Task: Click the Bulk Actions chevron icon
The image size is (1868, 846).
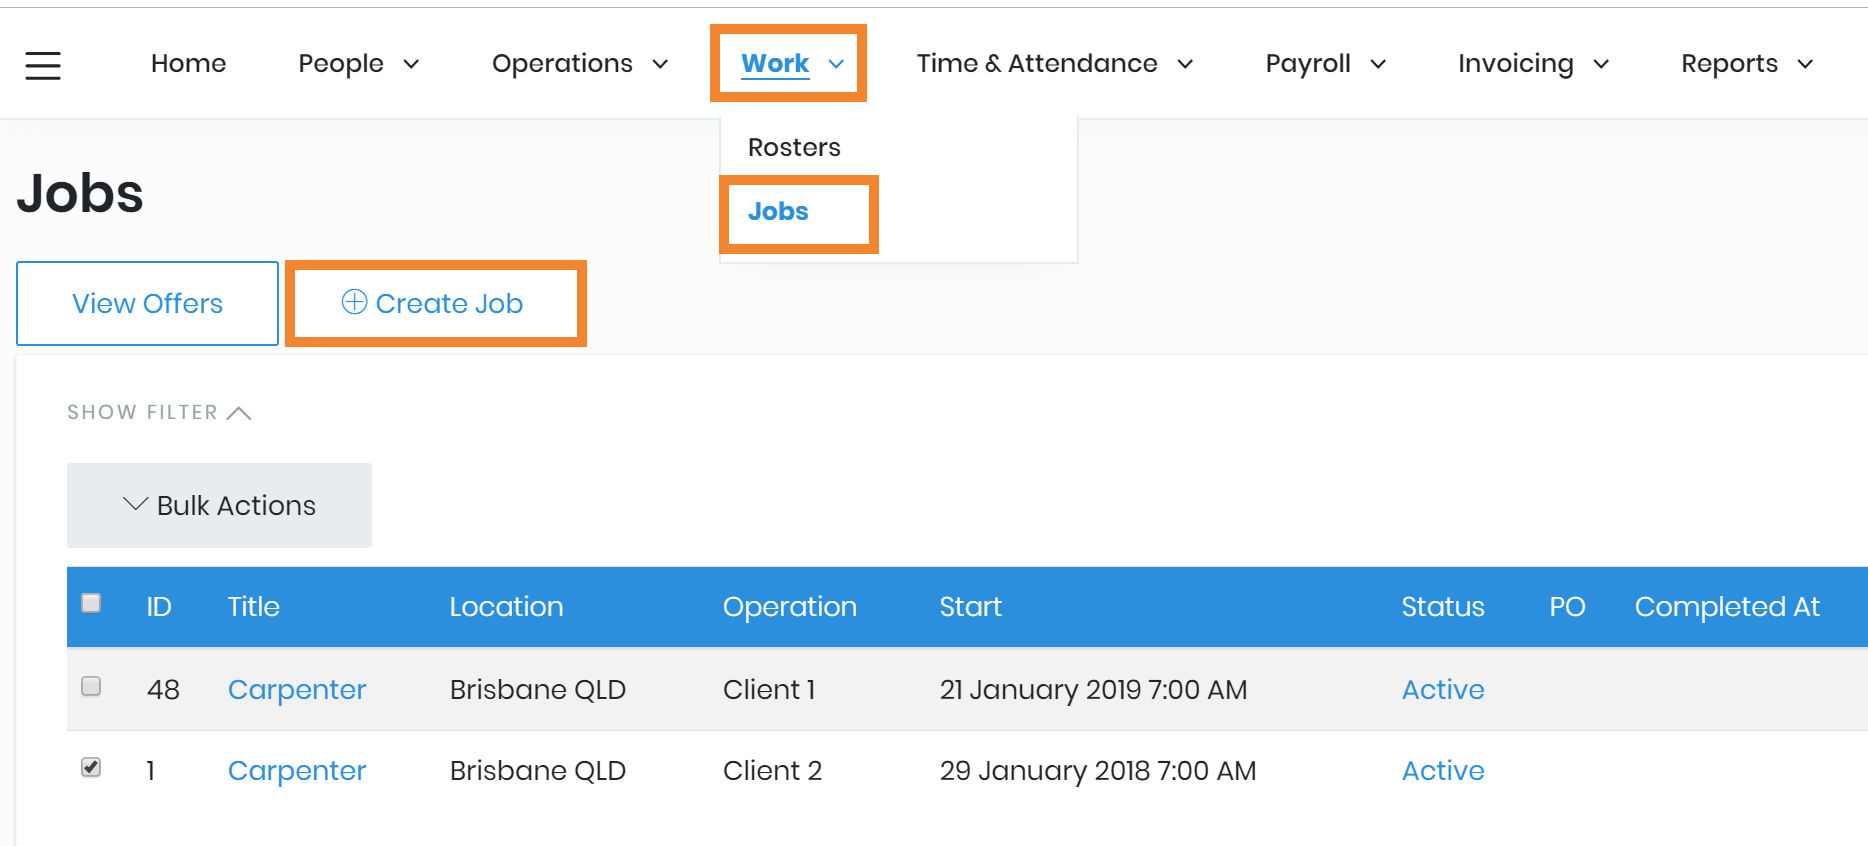Action: [x=135, y=504]
